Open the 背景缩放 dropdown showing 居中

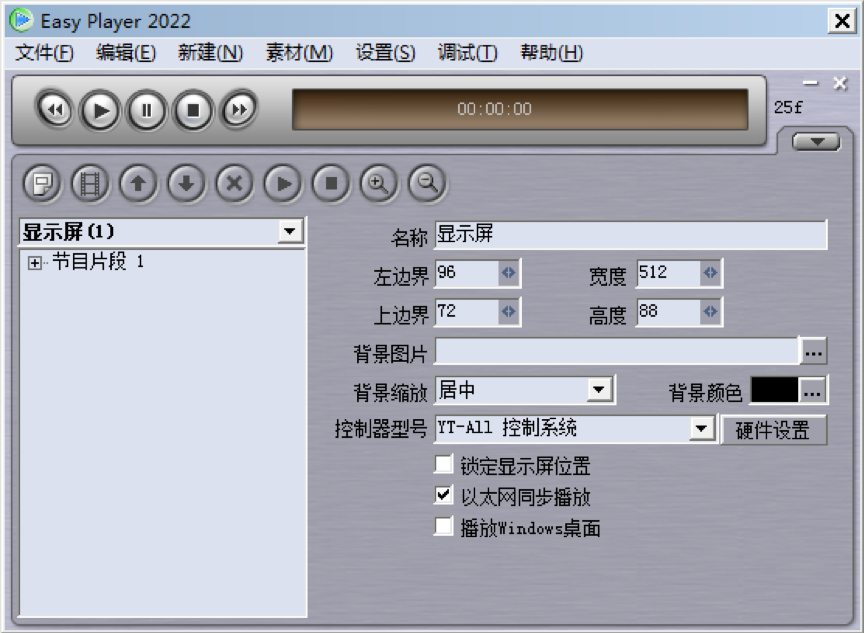pos(600,391)
